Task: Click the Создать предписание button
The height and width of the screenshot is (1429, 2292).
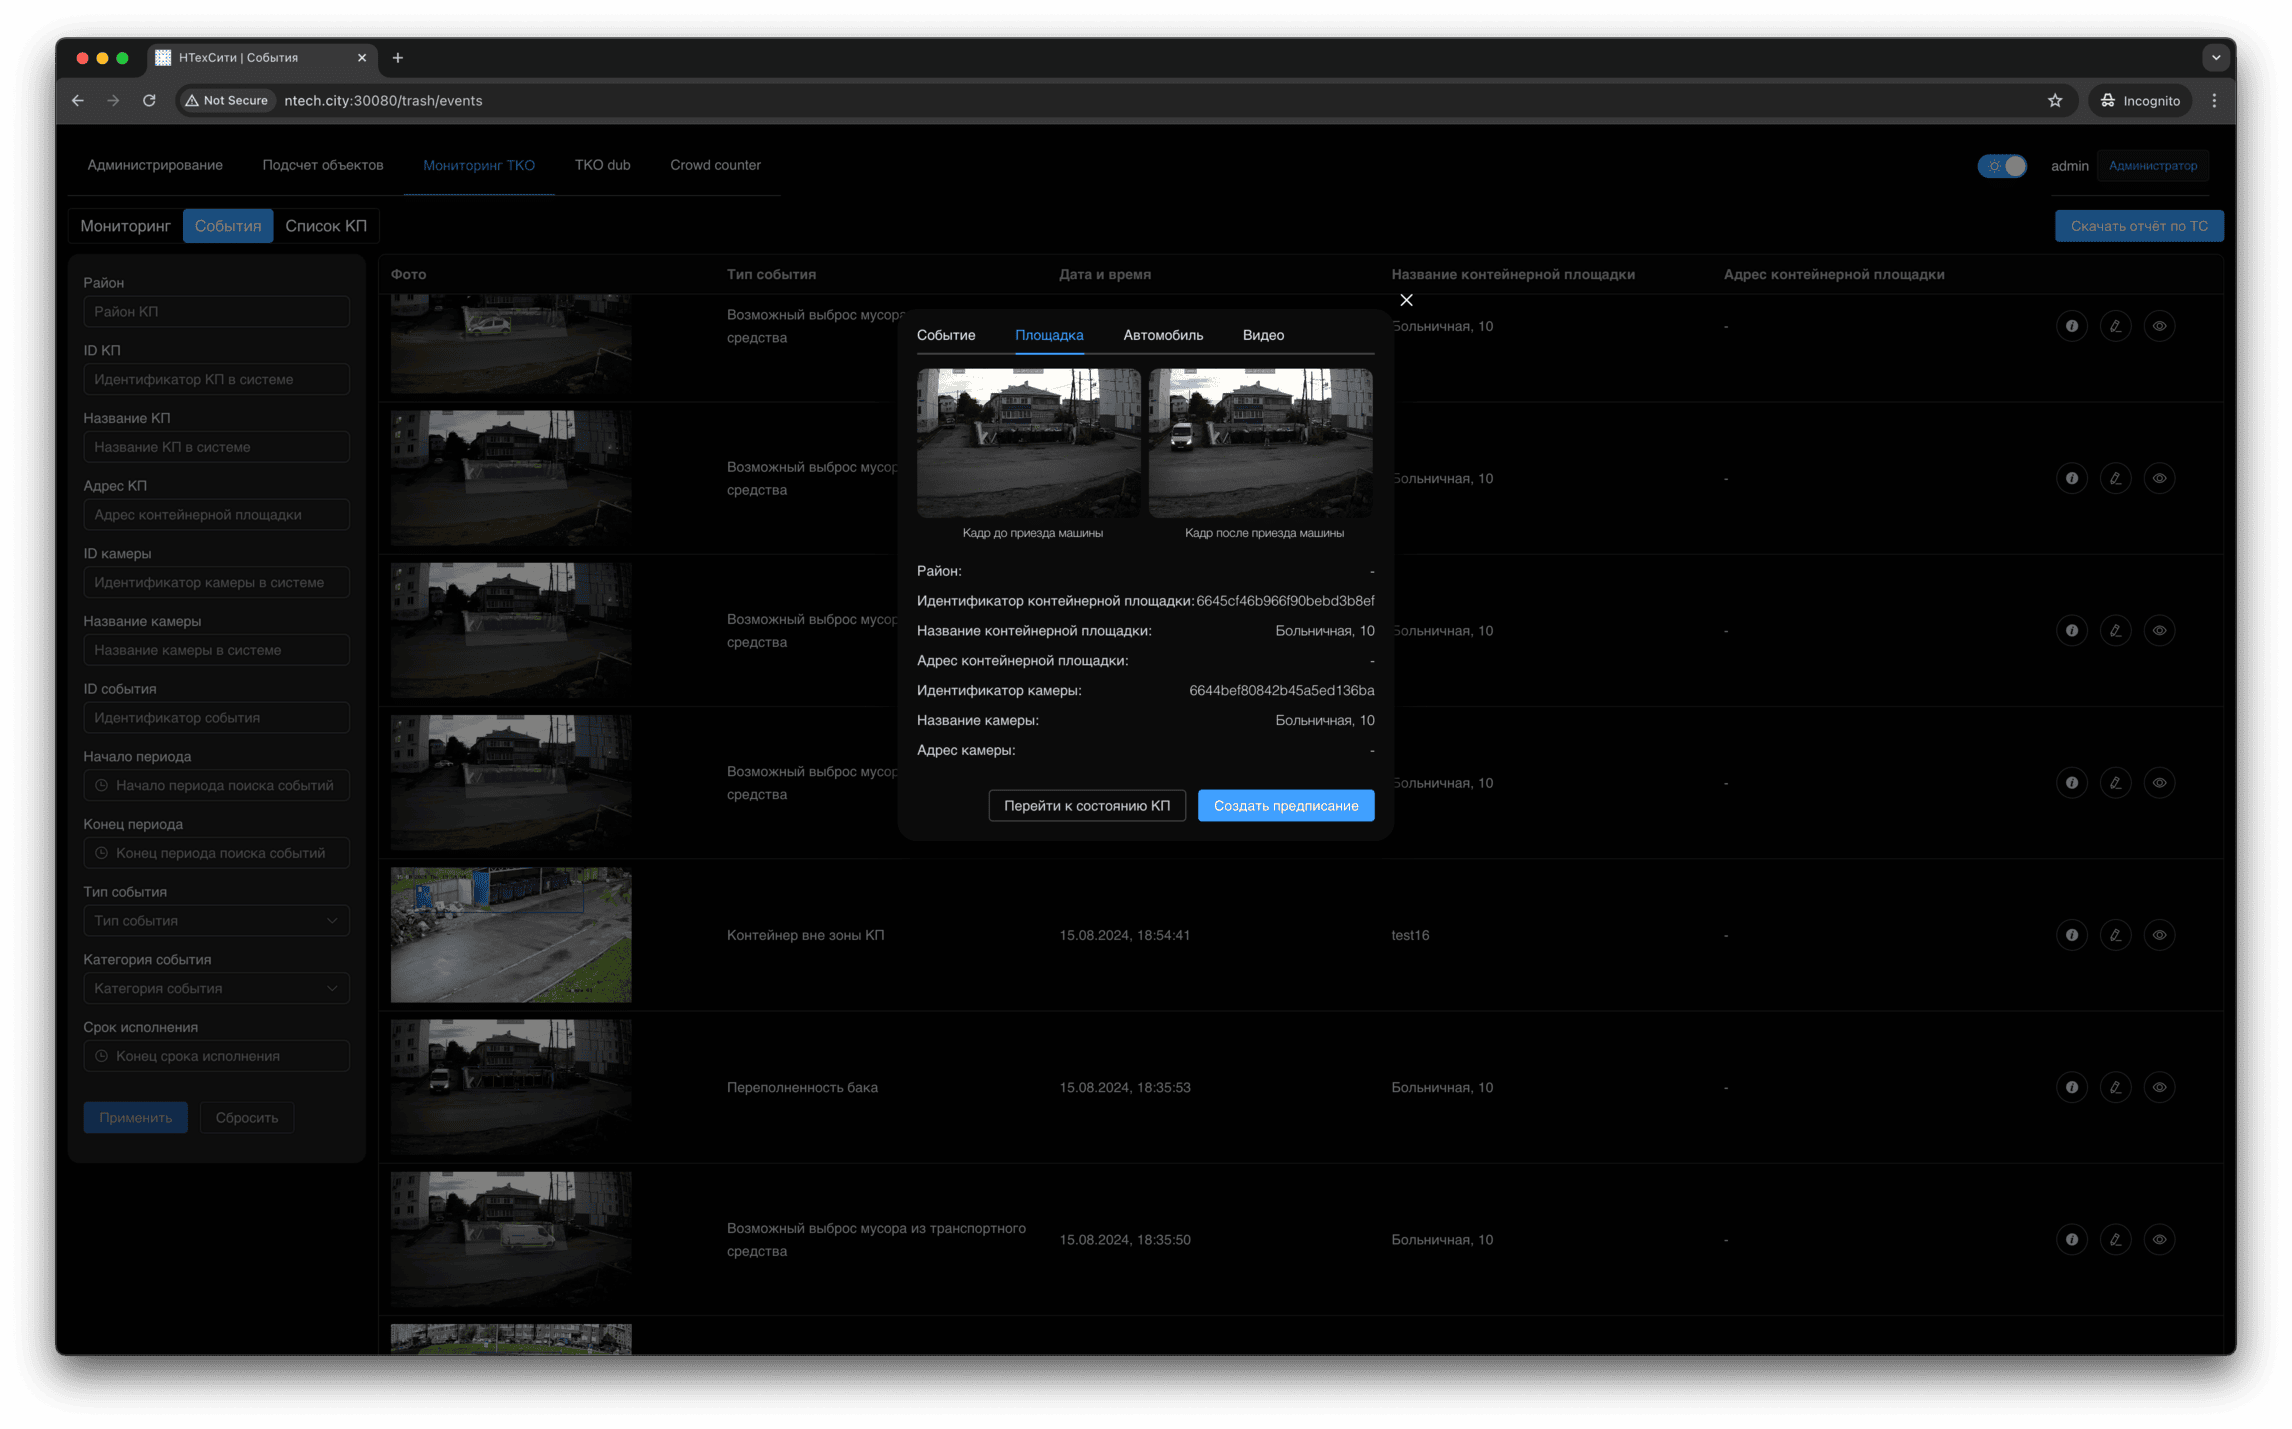Action: point(1285,806)
